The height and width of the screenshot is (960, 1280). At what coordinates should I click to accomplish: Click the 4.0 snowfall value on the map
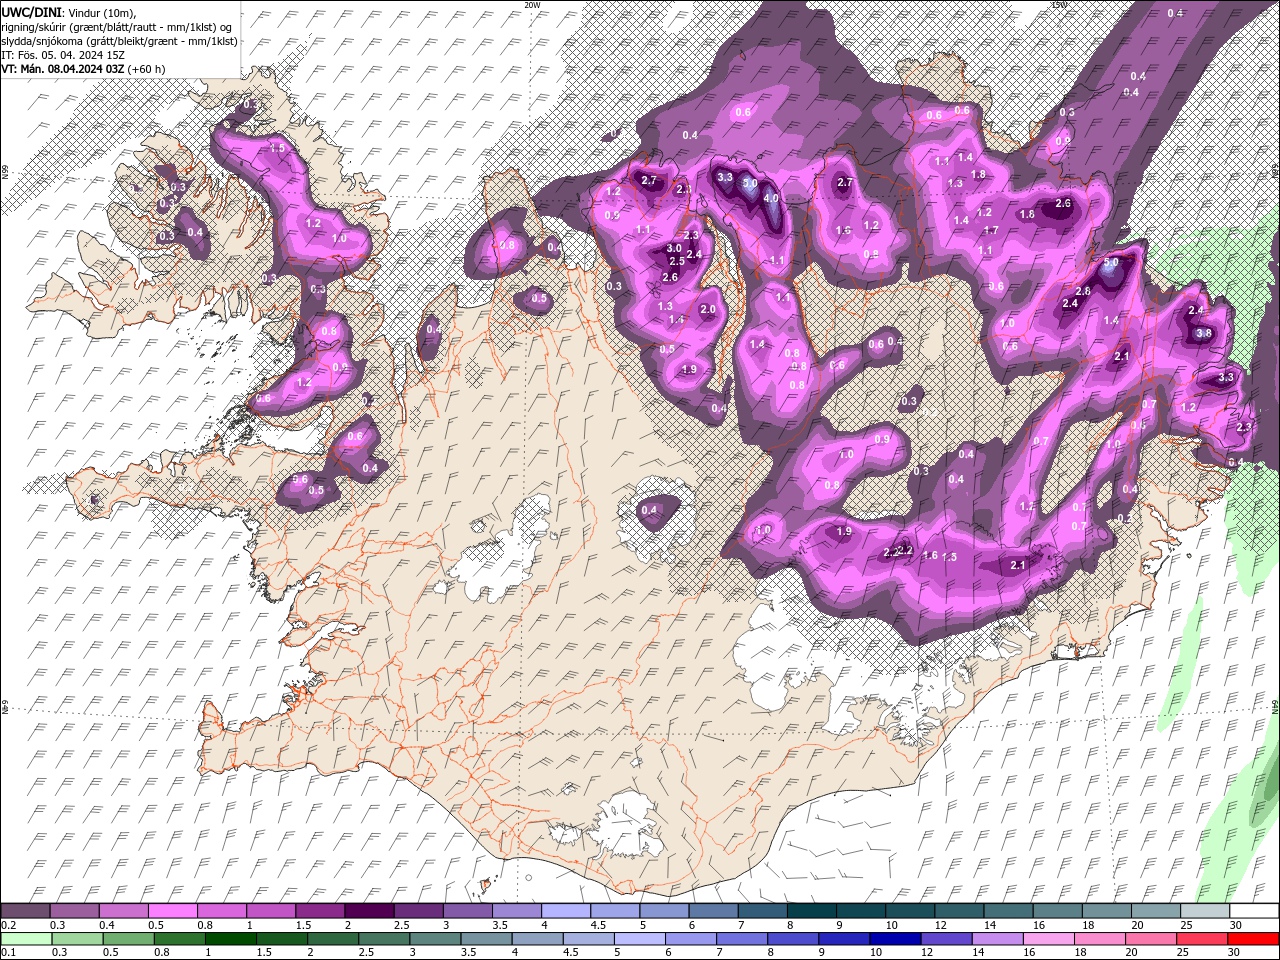point(771,198)
